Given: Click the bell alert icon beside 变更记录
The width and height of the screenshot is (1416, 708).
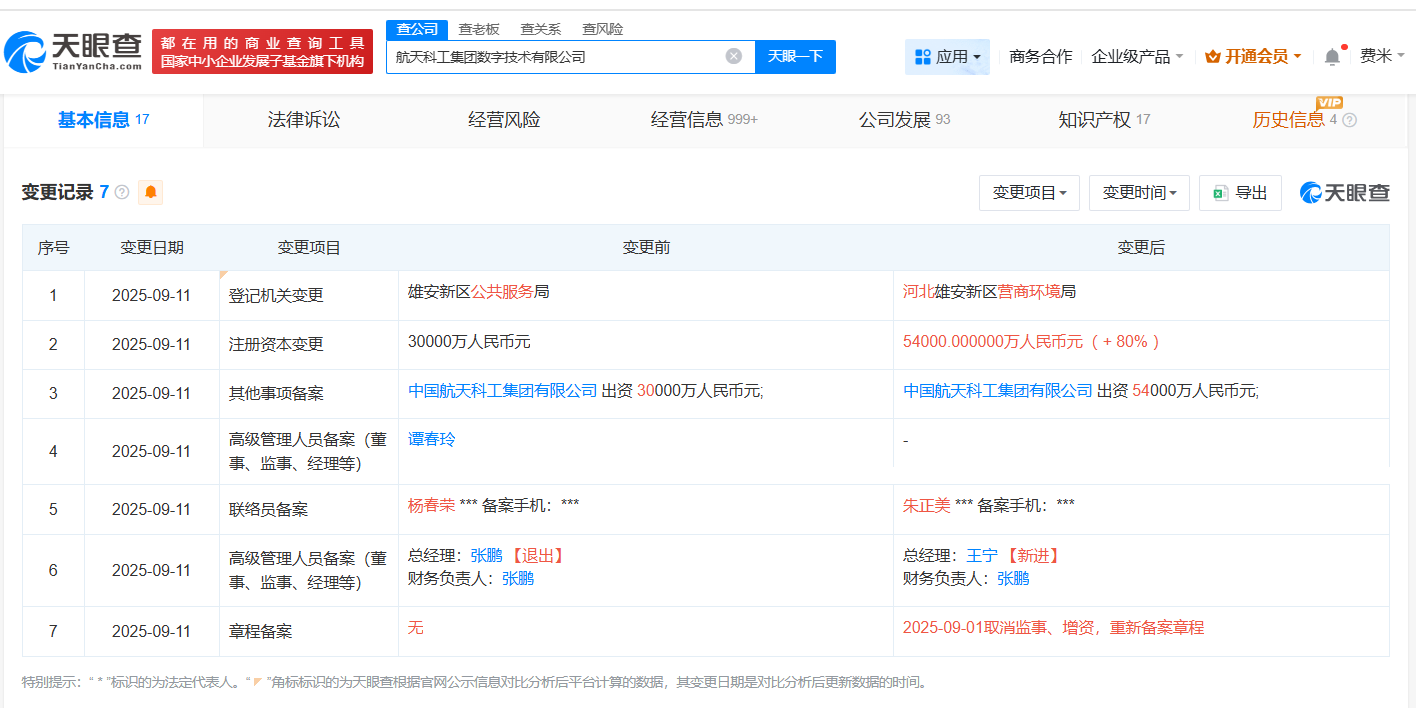Looking at the screenshot, I should pyautogui.click(x=150, y=192).
